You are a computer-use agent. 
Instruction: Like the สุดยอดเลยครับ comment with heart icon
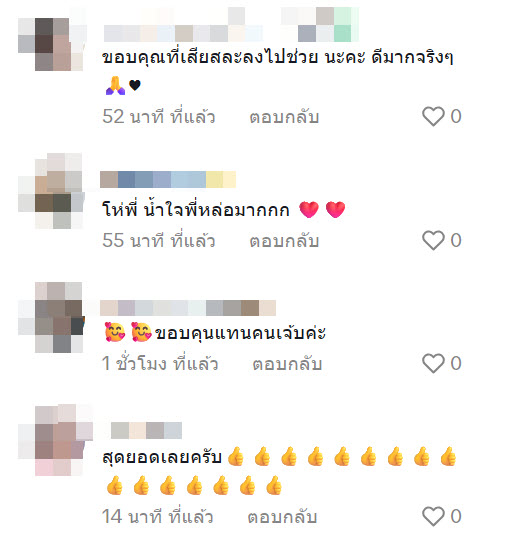[x=433, y=516]
